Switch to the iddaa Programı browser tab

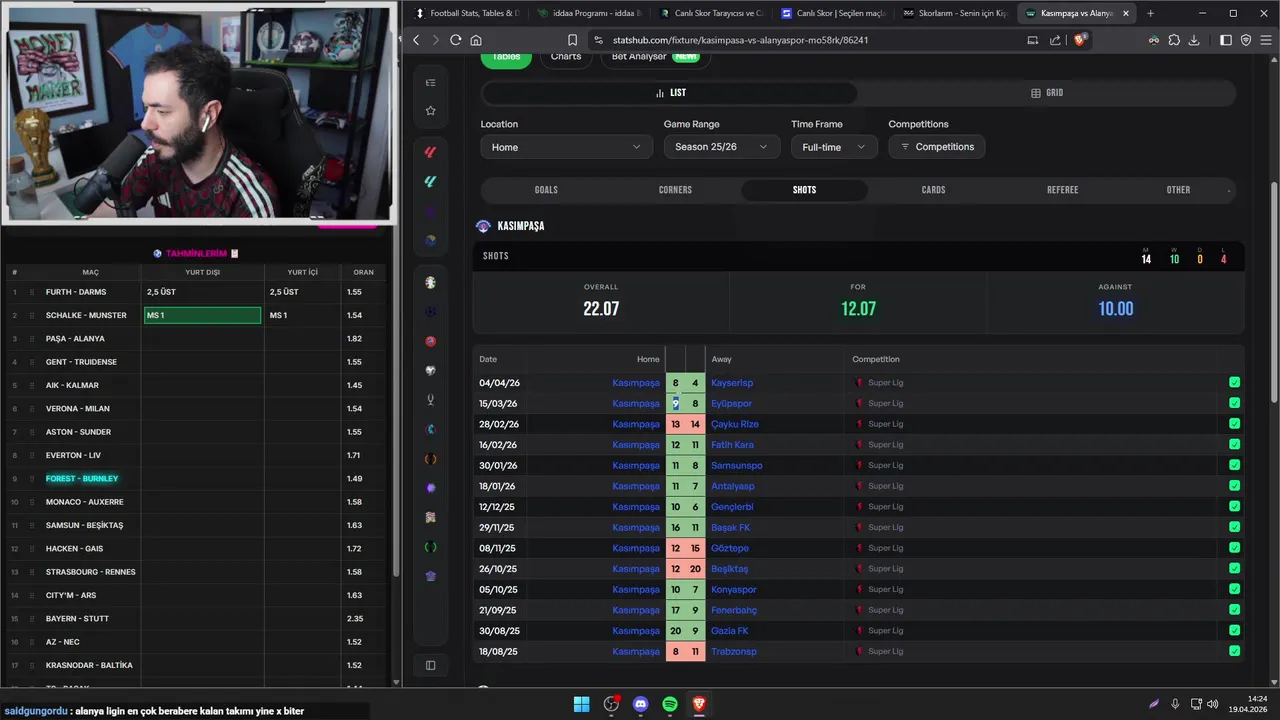(x=589, y=13)
